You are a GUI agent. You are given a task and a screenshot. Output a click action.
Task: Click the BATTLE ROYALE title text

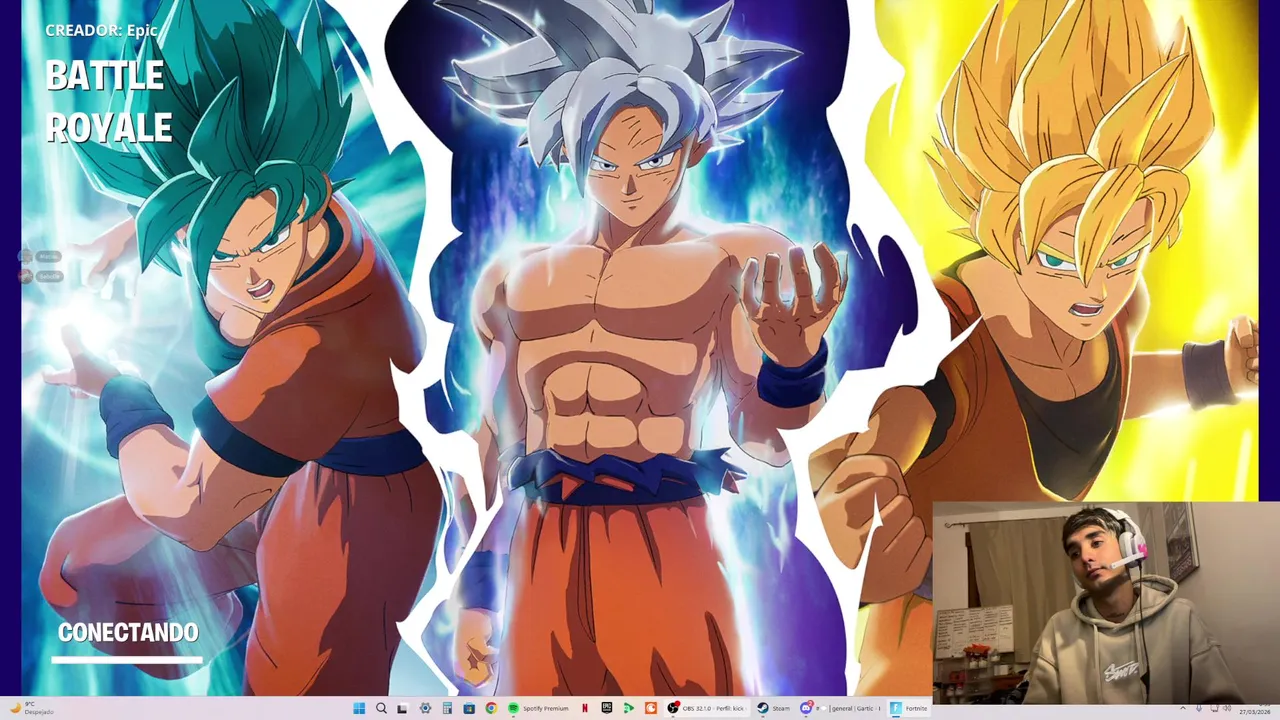pos(109,102)
